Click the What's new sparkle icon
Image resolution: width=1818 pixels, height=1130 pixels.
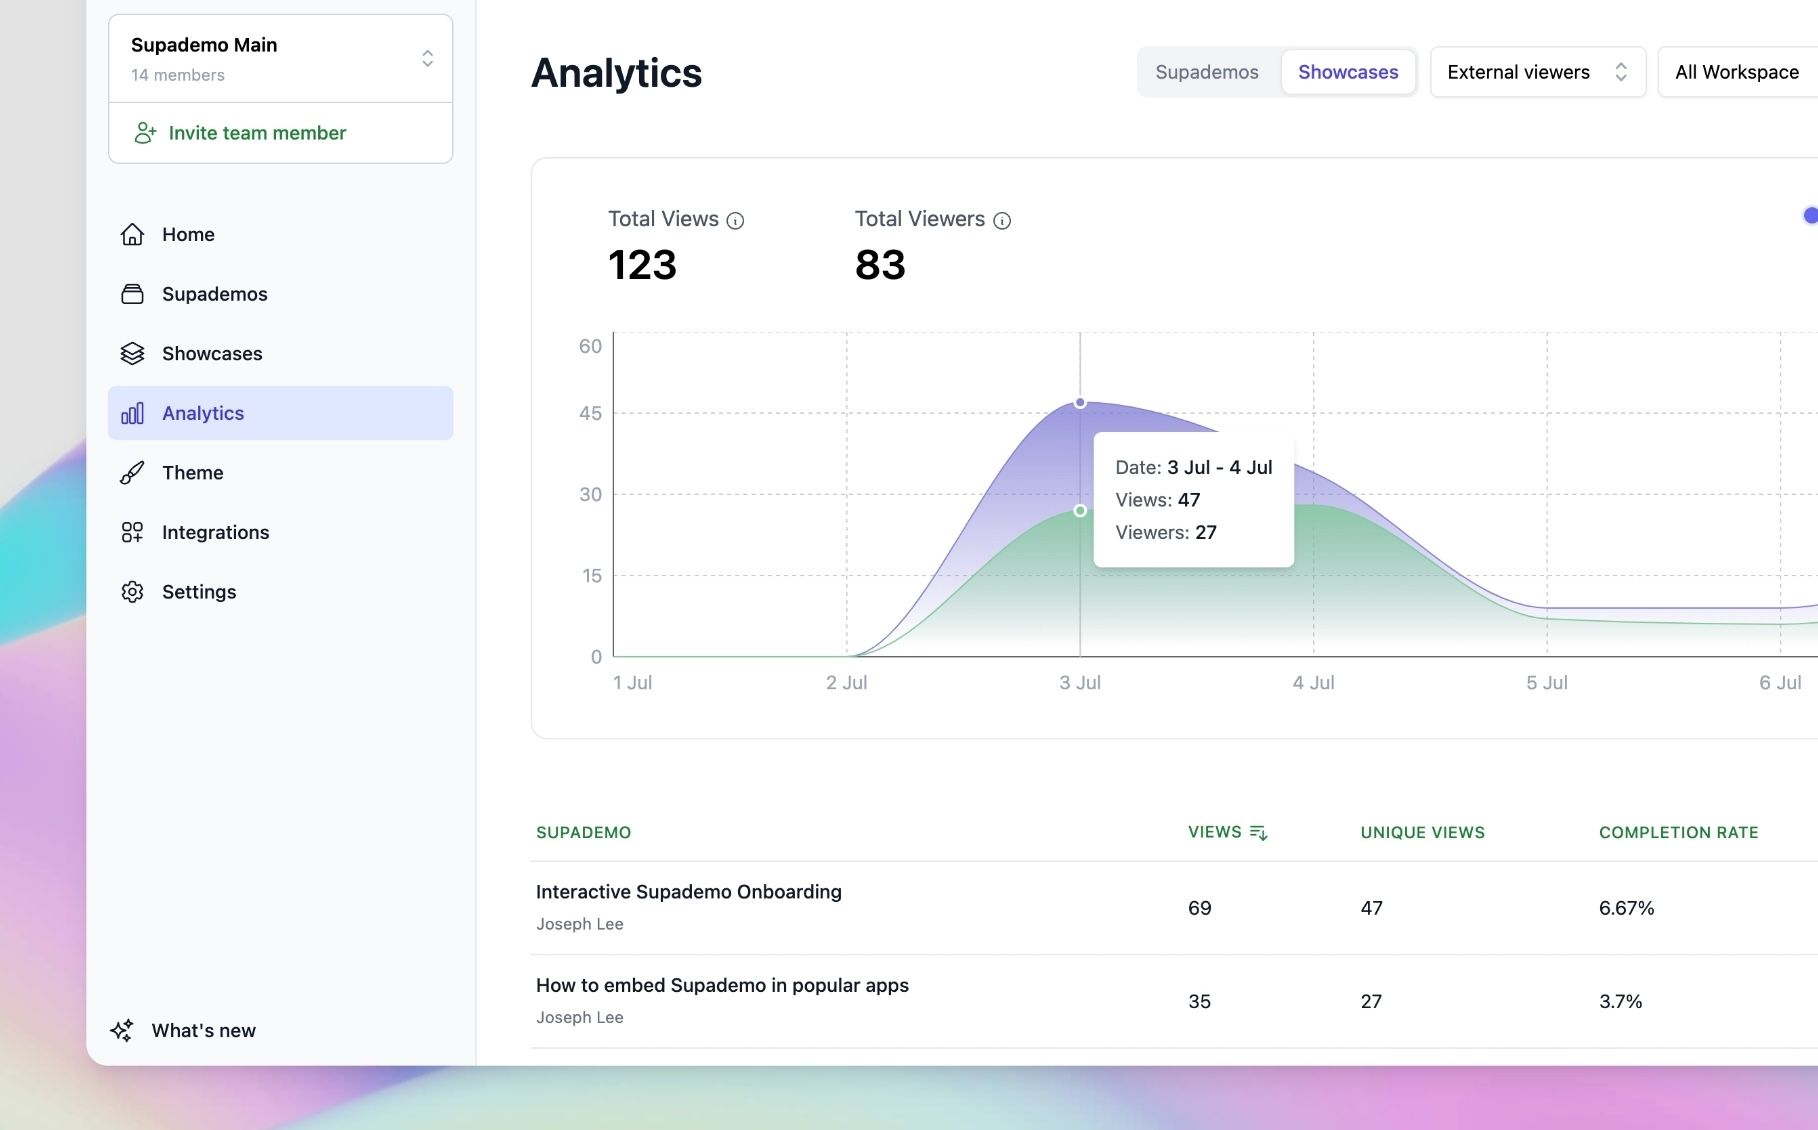tap(122, 1030)
